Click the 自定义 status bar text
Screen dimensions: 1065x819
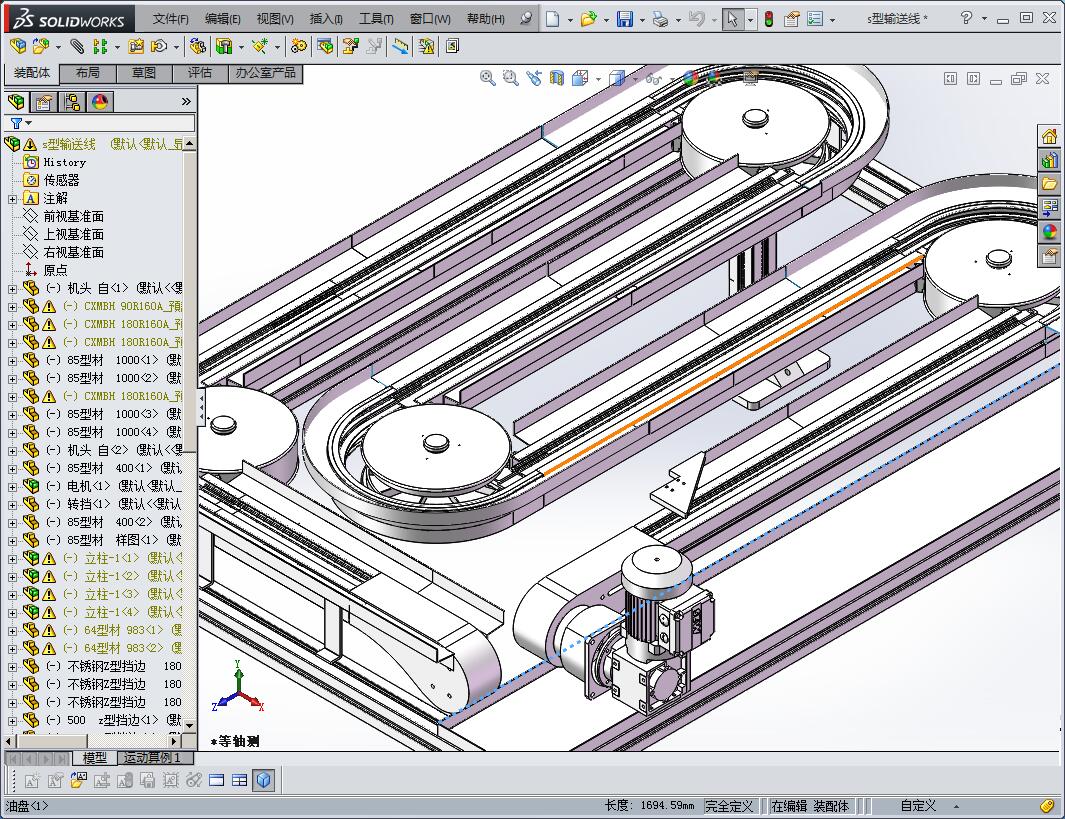pyautogui.click(x=918, y=805)
